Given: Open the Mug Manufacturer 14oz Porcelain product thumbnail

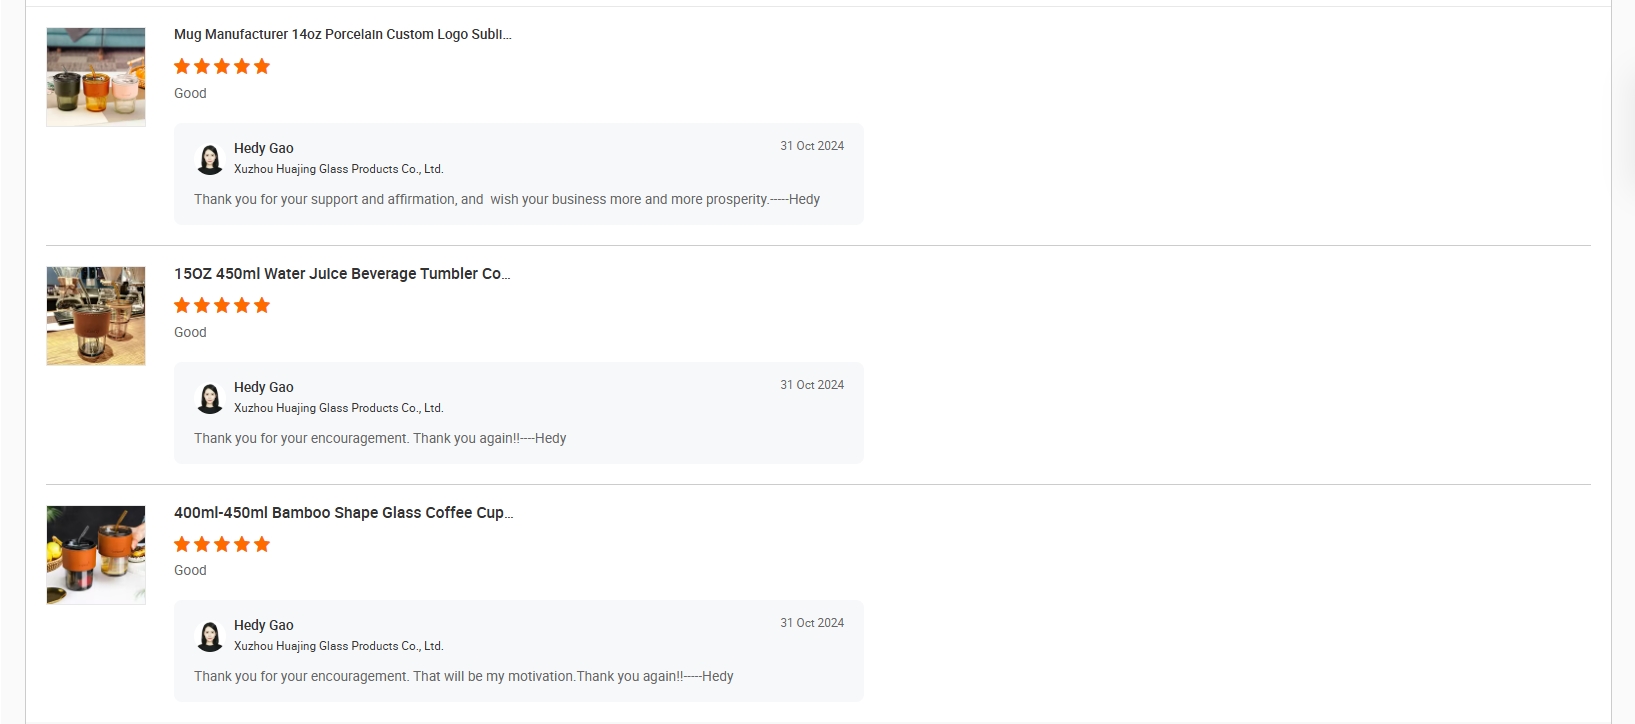Looking at the screenshot, I should click(x=96, y=77).
